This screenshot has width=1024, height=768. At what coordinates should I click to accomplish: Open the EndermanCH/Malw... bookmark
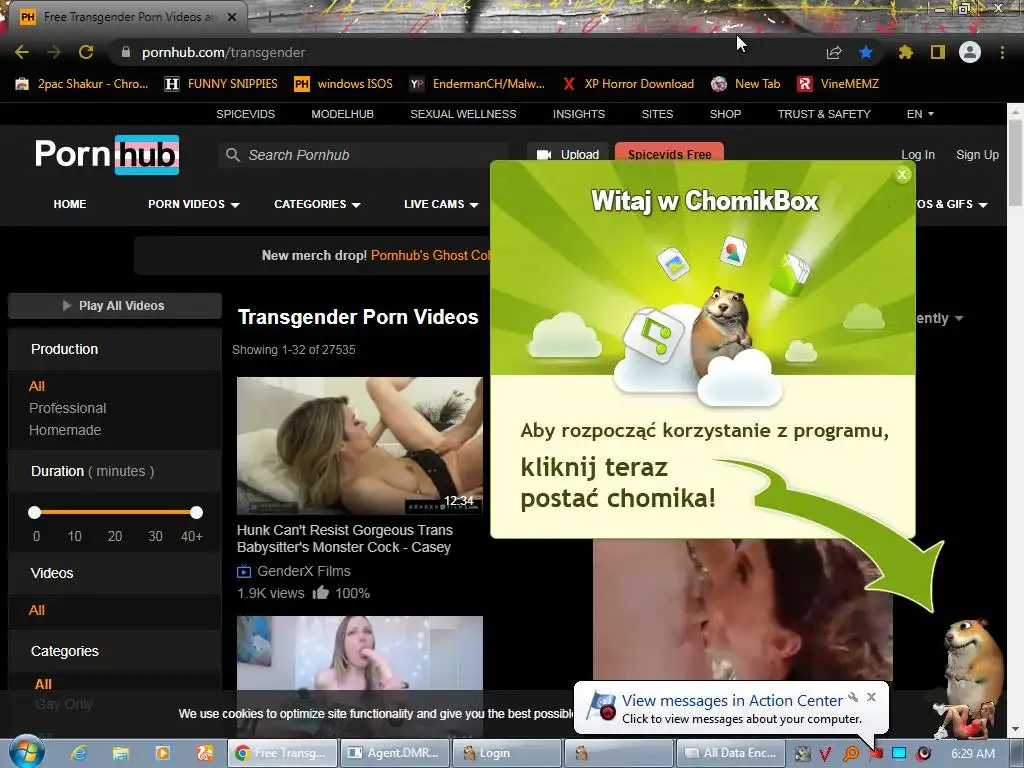tap(477, 84)
